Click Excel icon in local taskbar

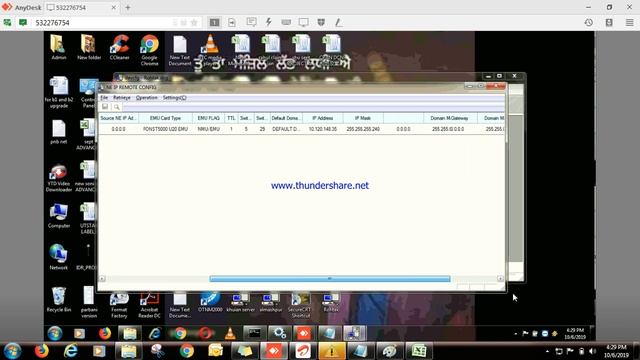tap(419, 351)
